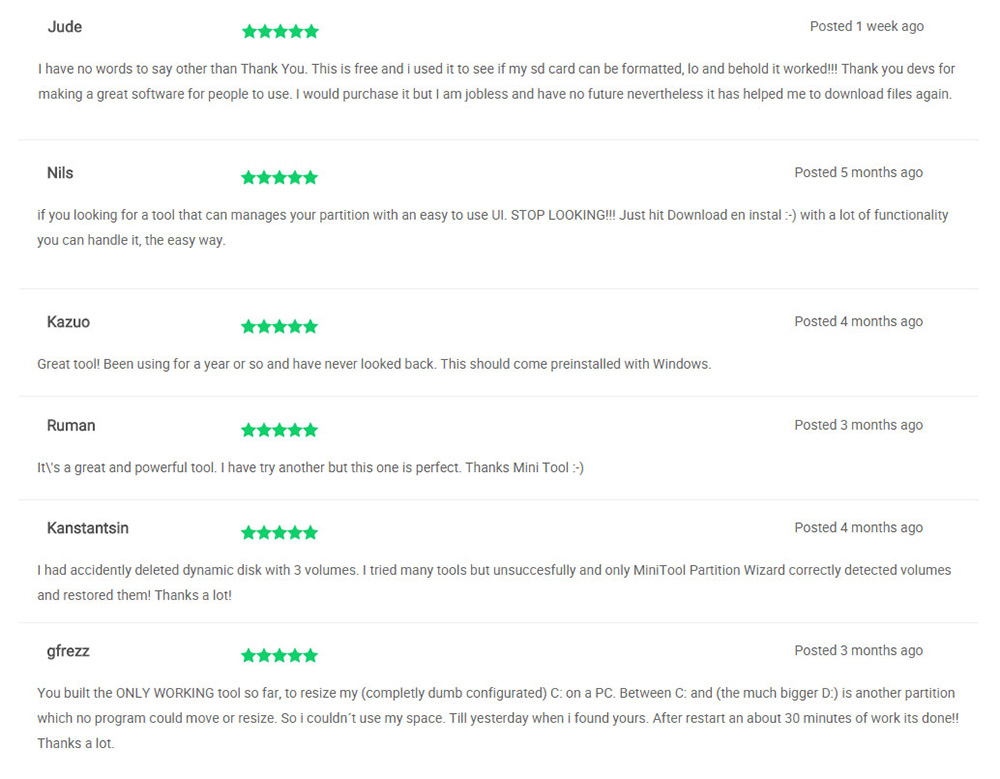This screenshot has width=1000, height=779.
Task: Click Ruman's green star rating
Action: [280, 430]
